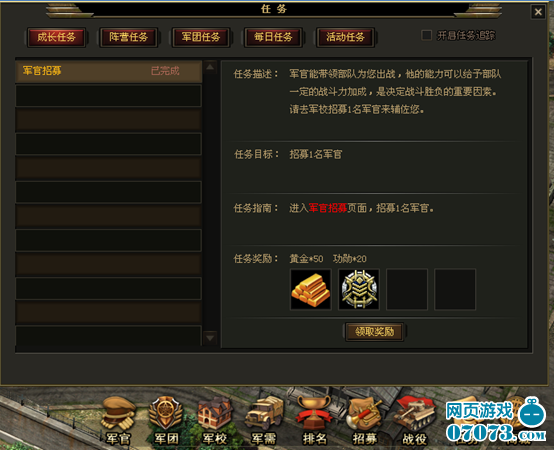Click the task list scroll up arrow
Screen dimensions: 554x450
point(210,67)
